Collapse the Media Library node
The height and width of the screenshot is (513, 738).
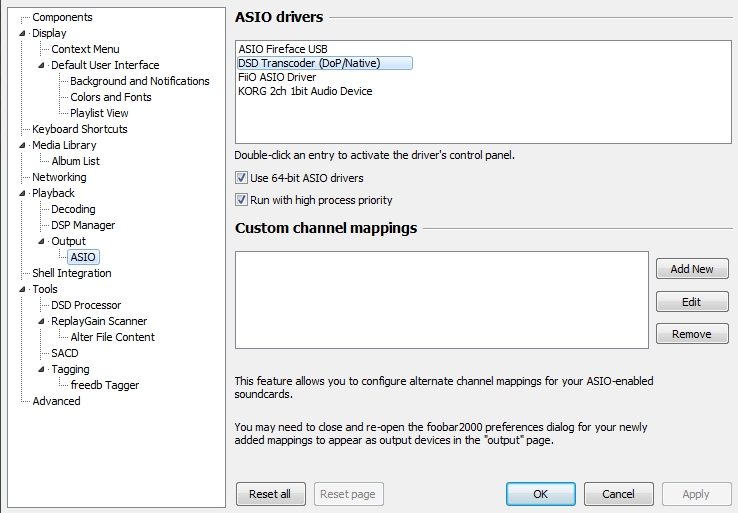point(22,145)
